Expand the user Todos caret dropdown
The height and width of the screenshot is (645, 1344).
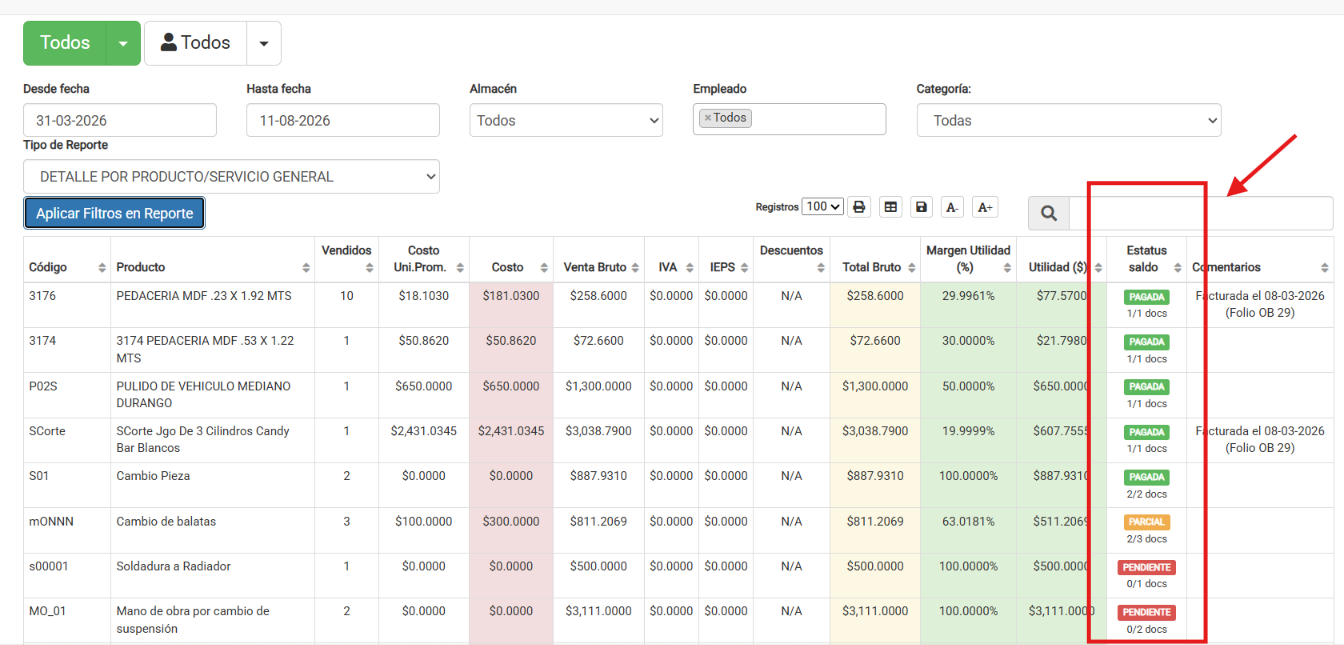click(264, 43)
